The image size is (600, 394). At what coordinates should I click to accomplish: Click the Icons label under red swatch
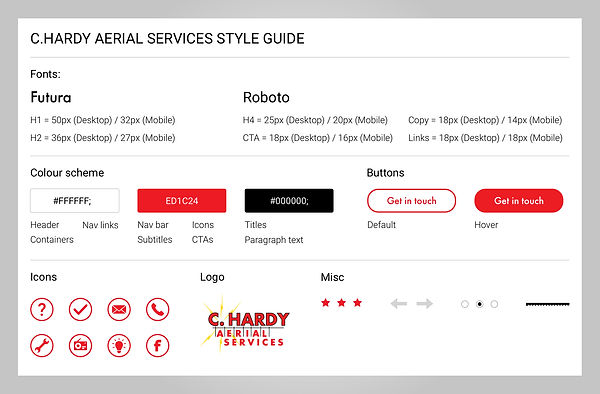203,225
